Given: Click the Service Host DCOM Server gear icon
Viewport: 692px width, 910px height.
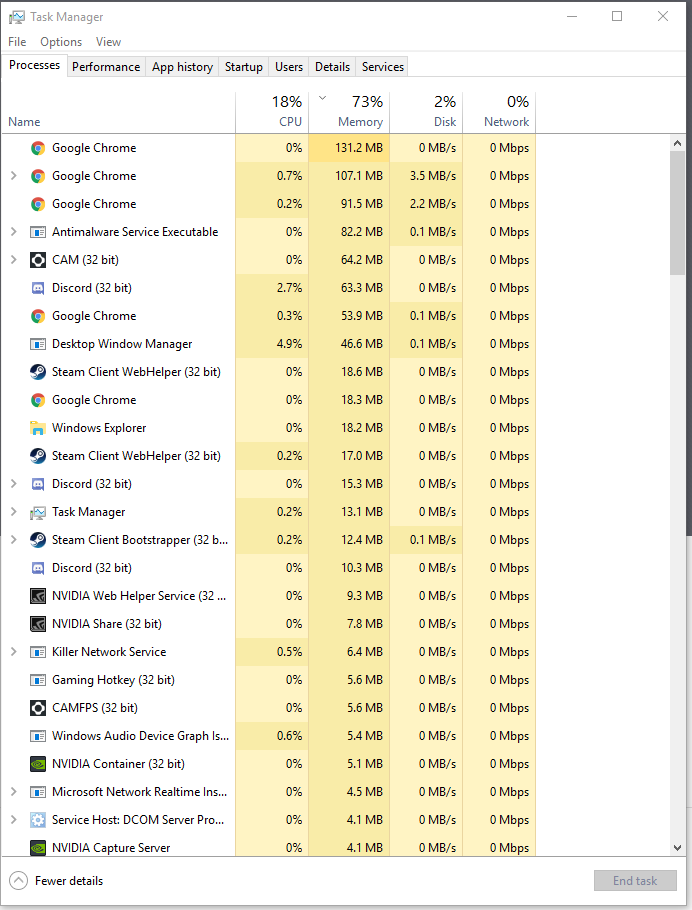Looking at the screenshot, I should (x=38, y=820).
